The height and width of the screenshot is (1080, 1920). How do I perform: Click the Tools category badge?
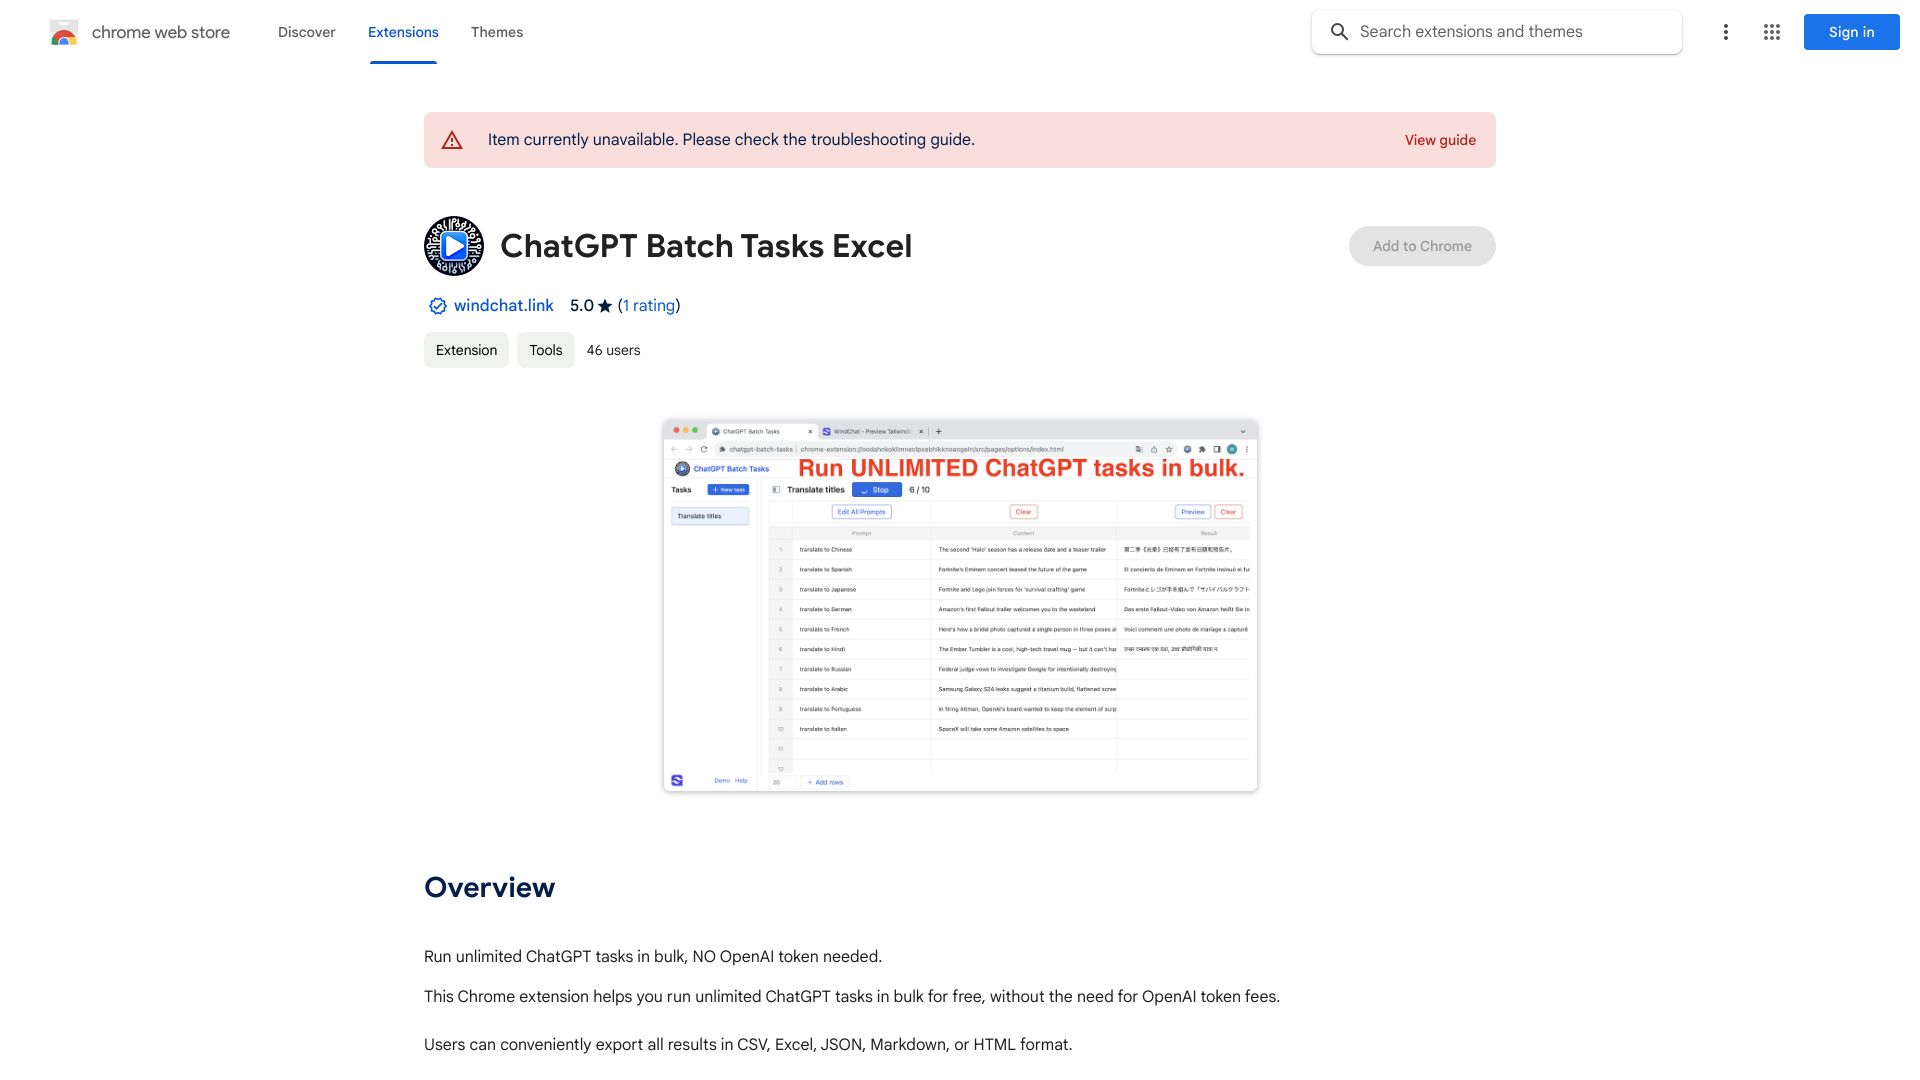click(x=545, y=349)
